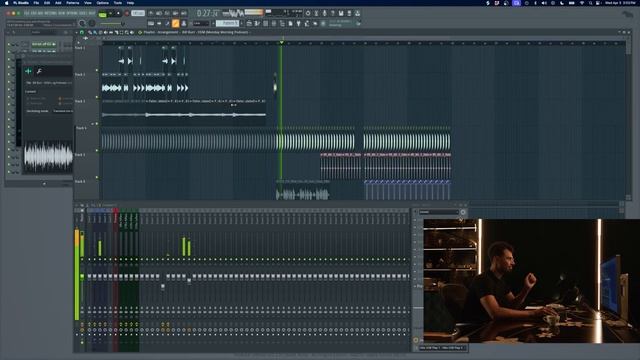
Task: Select the Zoom tool in Playlist toolbar
Action: tap(127, 32)
